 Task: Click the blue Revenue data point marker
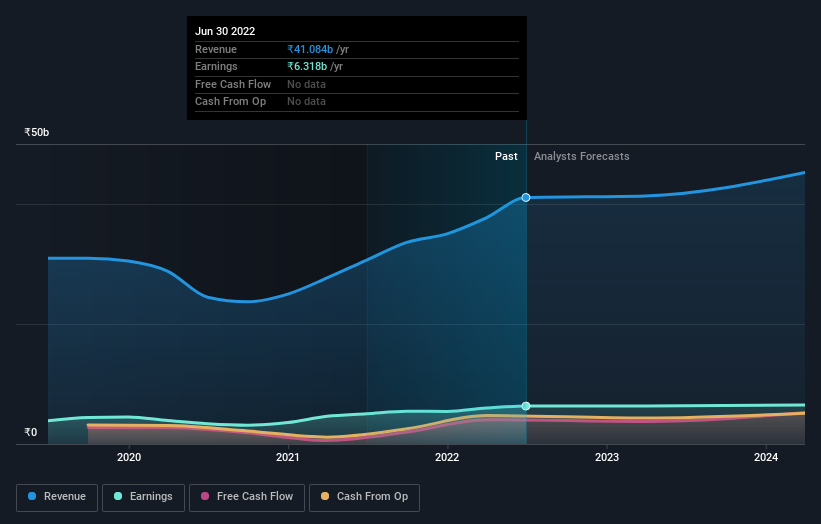(x=526, y=197)
